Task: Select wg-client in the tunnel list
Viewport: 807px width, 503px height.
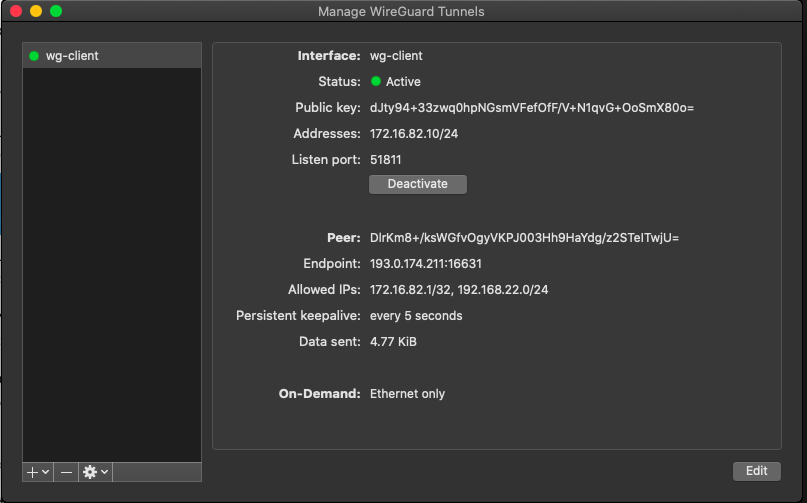Action: point(72,56)
